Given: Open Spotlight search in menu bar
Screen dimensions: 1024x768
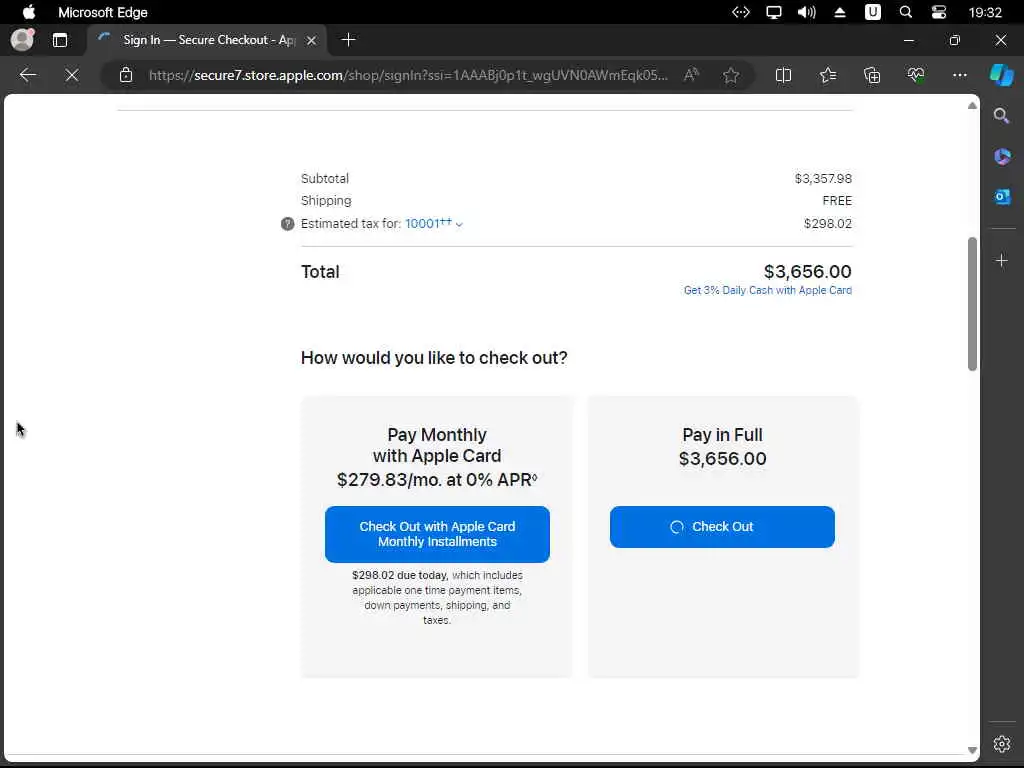Looking at the screenshot, I should click(x=906, y=12).
